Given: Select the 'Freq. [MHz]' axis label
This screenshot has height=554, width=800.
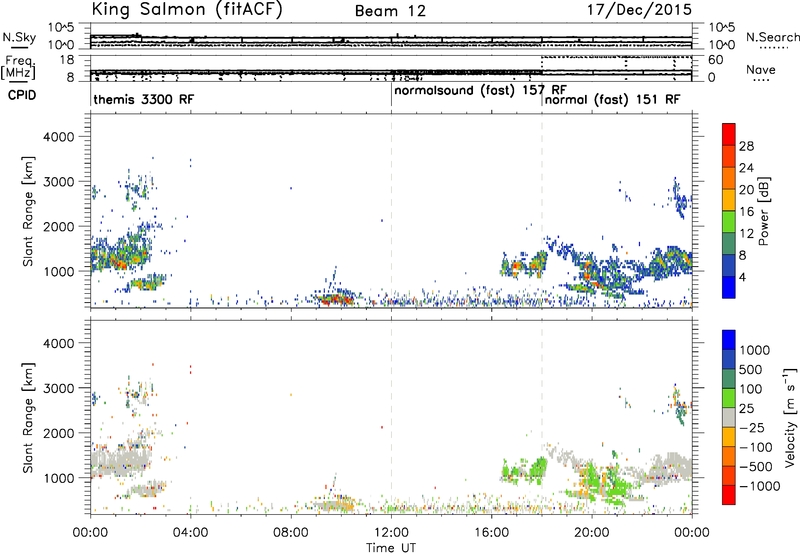Looking at the screenshot, I should (x=18, y=67).
